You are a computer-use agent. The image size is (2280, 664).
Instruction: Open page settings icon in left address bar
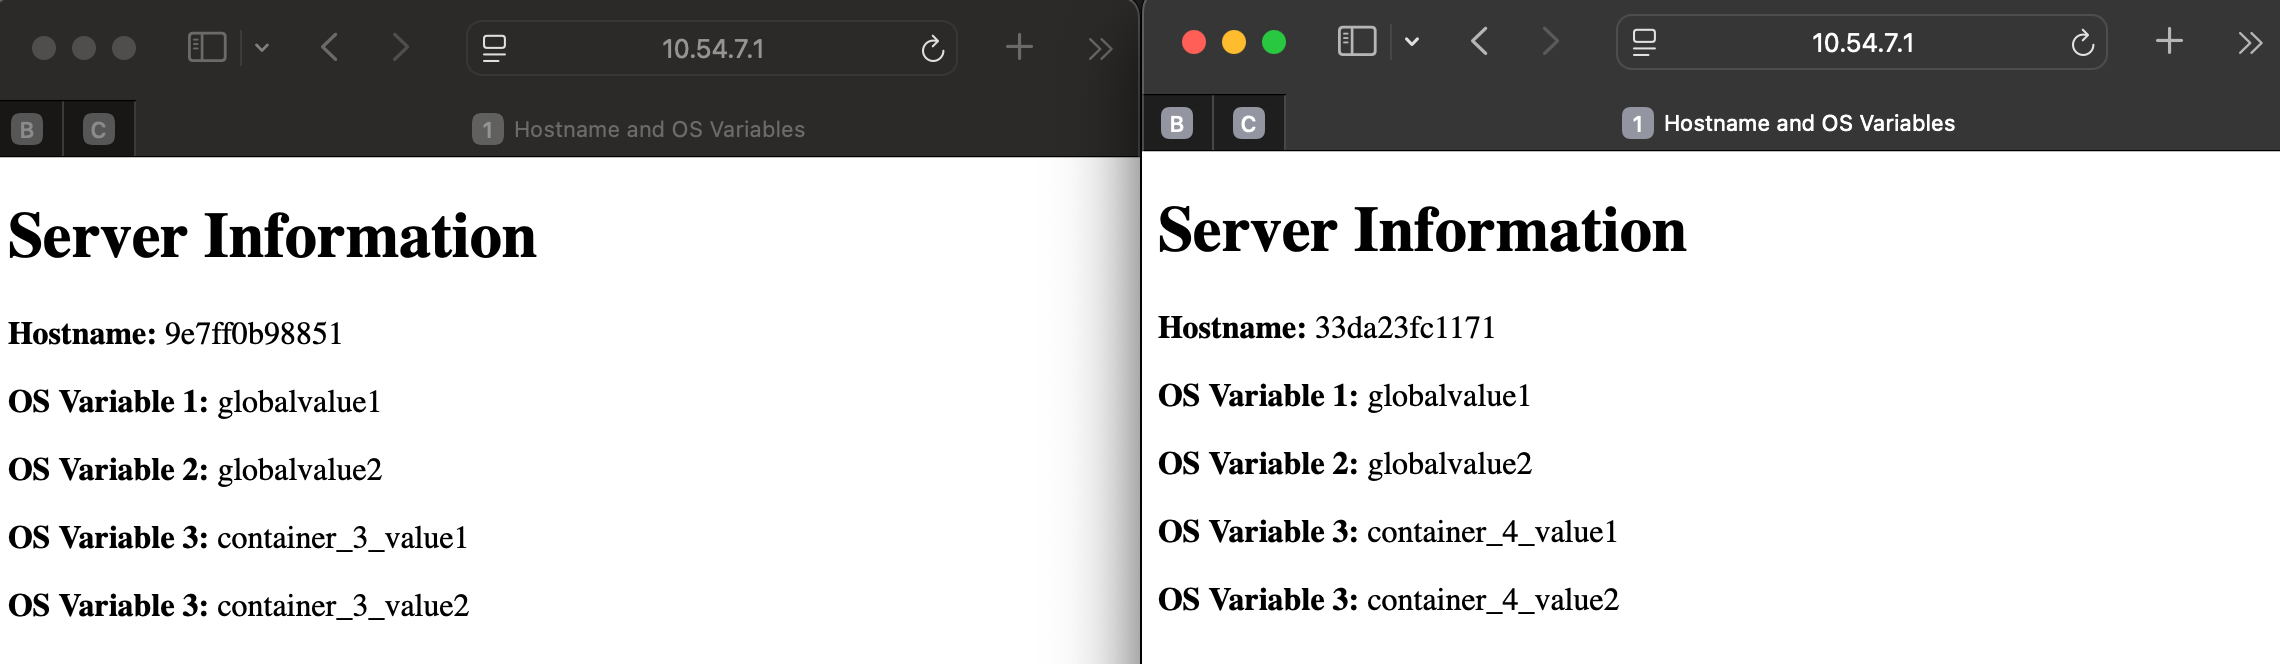494,49
